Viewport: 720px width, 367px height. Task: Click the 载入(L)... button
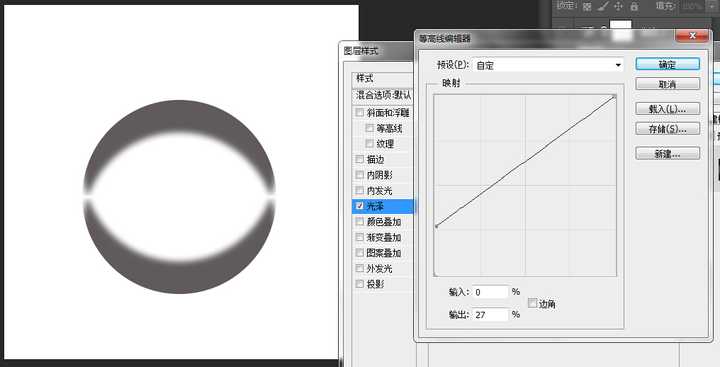click(667, 109)
